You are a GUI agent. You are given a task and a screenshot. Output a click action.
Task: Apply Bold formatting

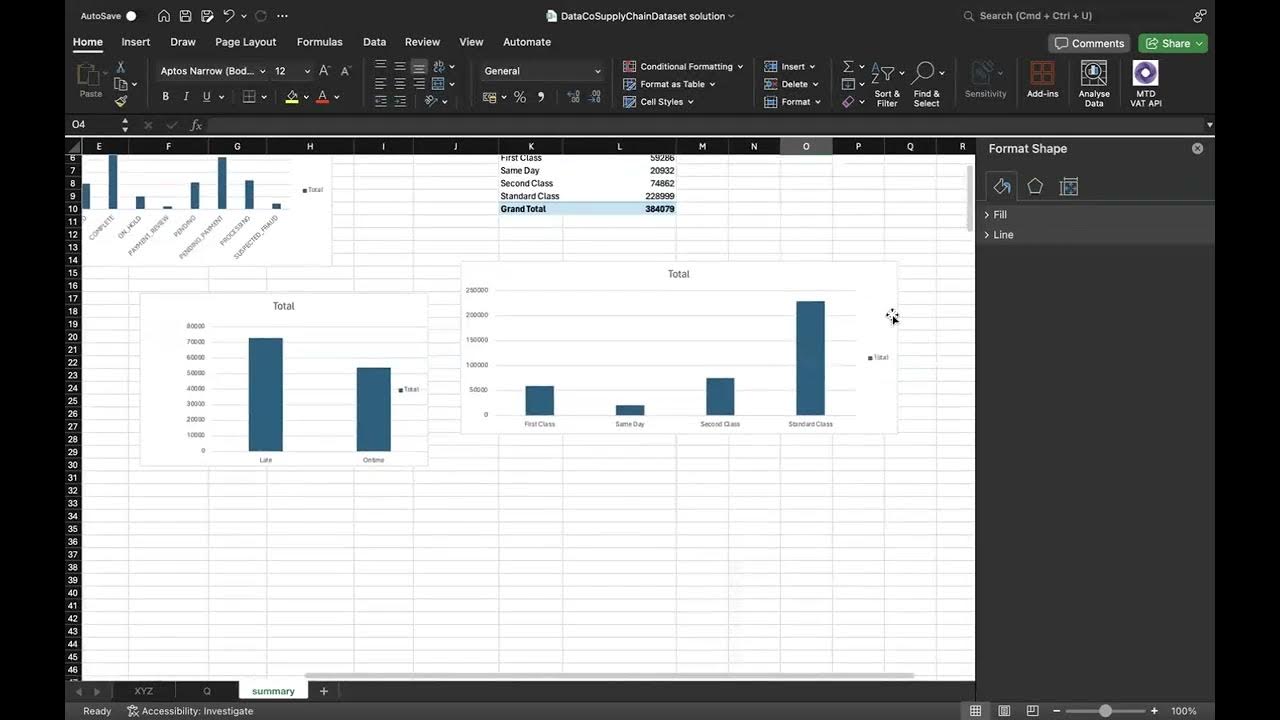[165, 97]
